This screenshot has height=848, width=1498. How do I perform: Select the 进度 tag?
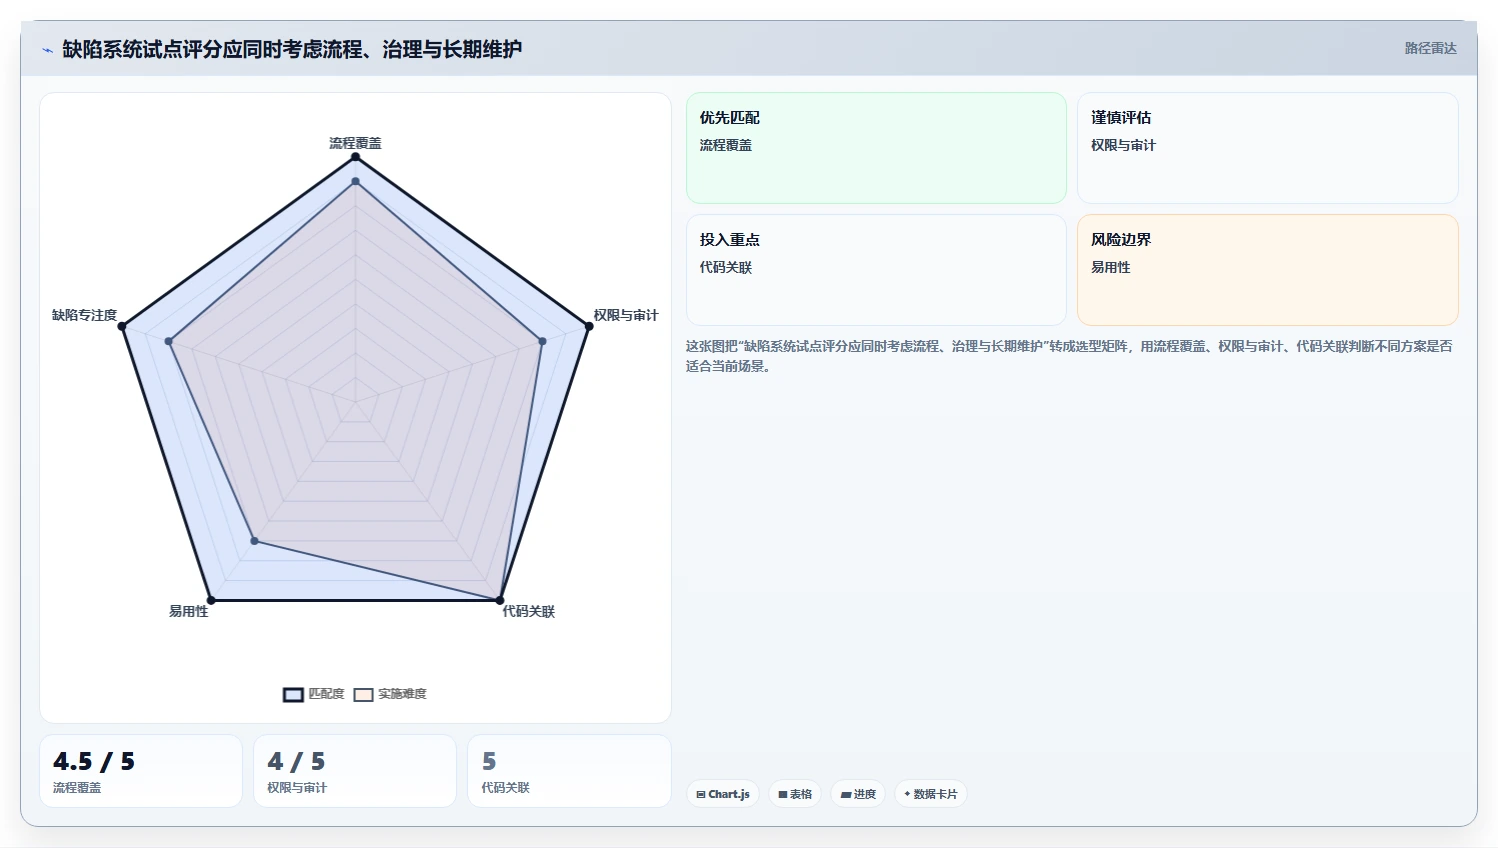tap(858, 794)
